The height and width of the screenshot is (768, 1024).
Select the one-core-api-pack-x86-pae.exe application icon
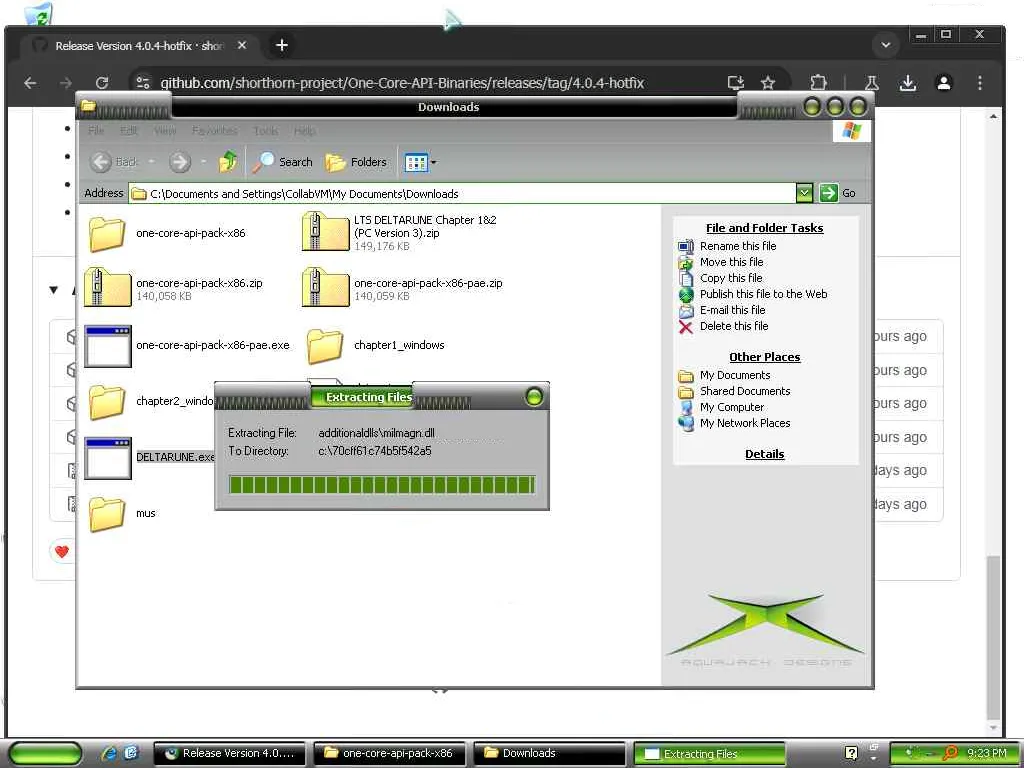(x=108, y=346)
